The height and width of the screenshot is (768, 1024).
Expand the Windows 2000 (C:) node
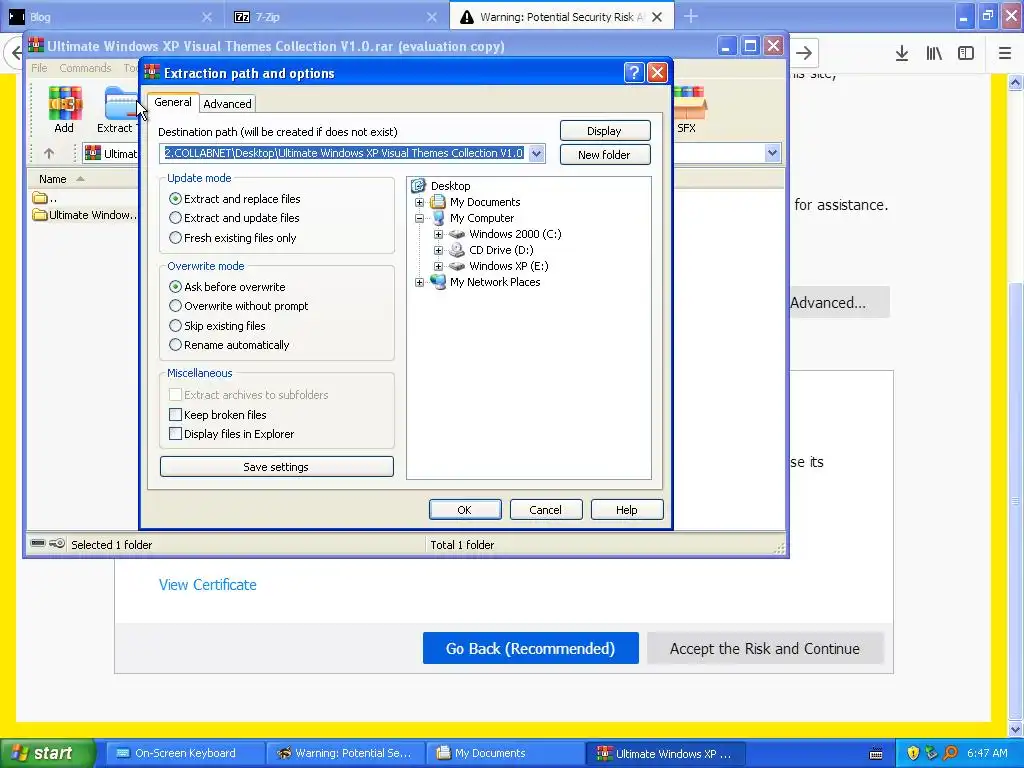click(x=438, y=234)
